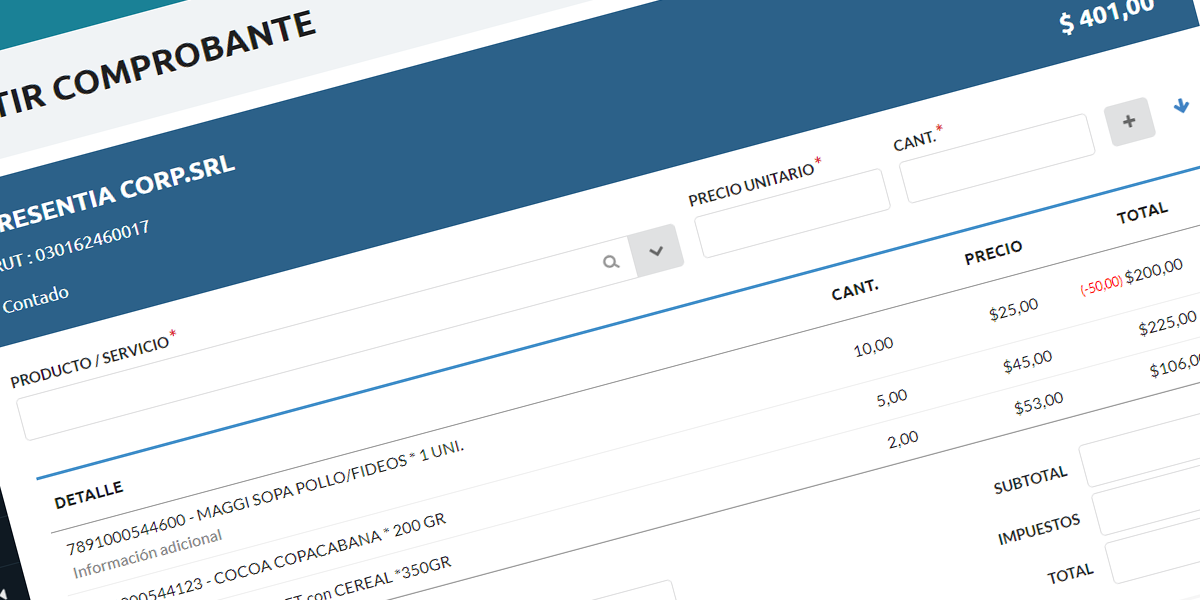This screenshot has width=1200, height=600.
Task: Focus the Cant. quantity input field
Action: click(997, 158)
